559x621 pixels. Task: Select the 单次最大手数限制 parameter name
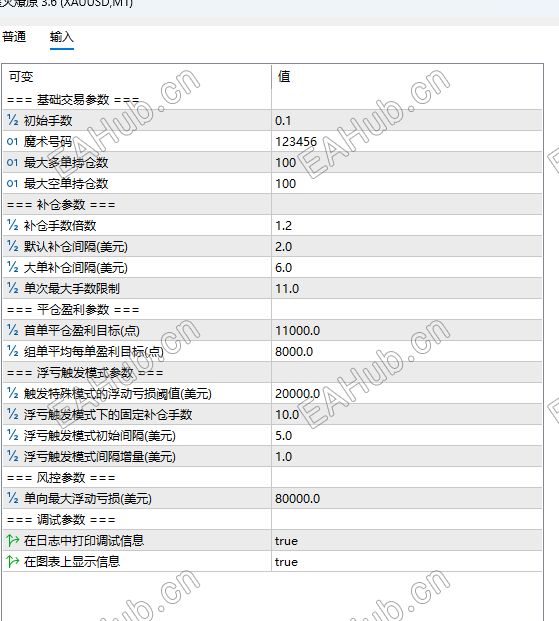72,288
